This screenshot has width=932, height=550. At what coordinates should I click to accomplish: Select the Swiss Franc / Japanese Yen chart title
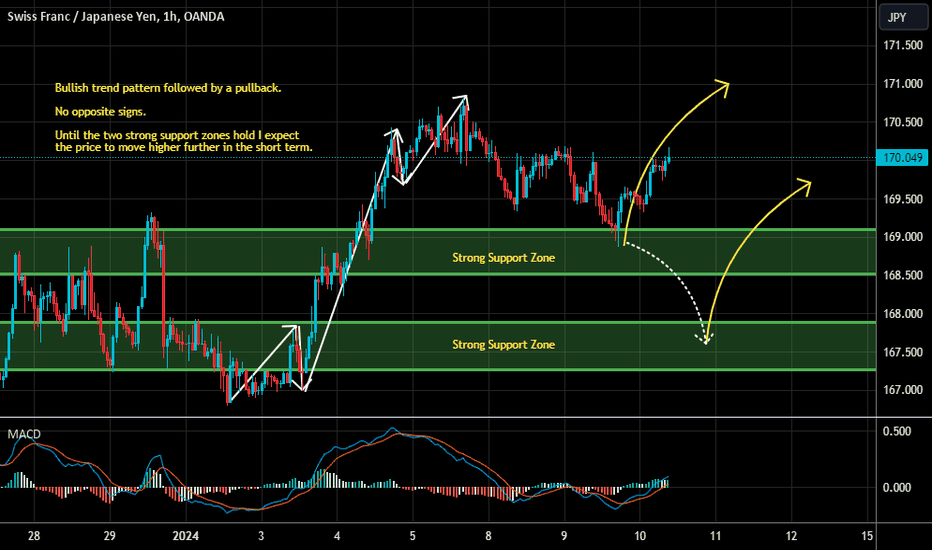(116, 17)
